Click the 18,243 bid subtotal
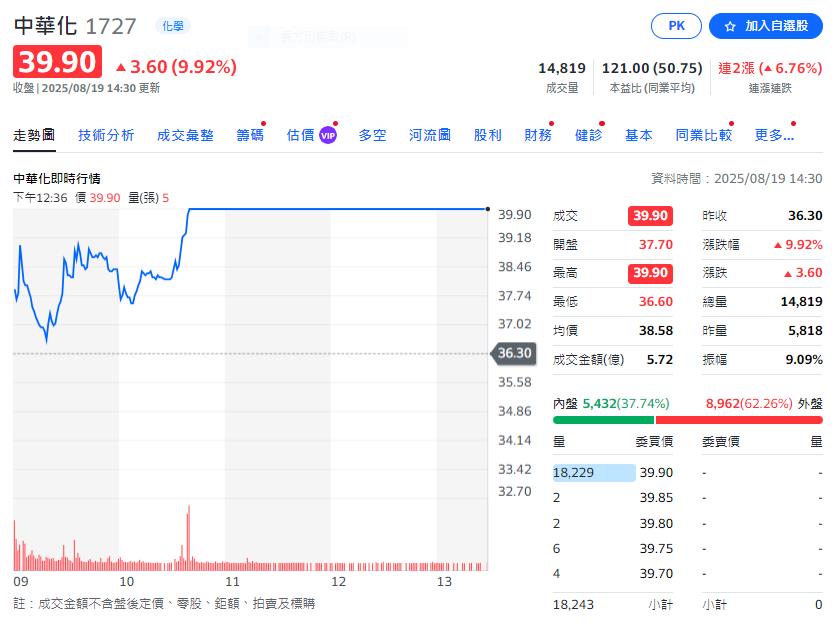 point(573,605)
